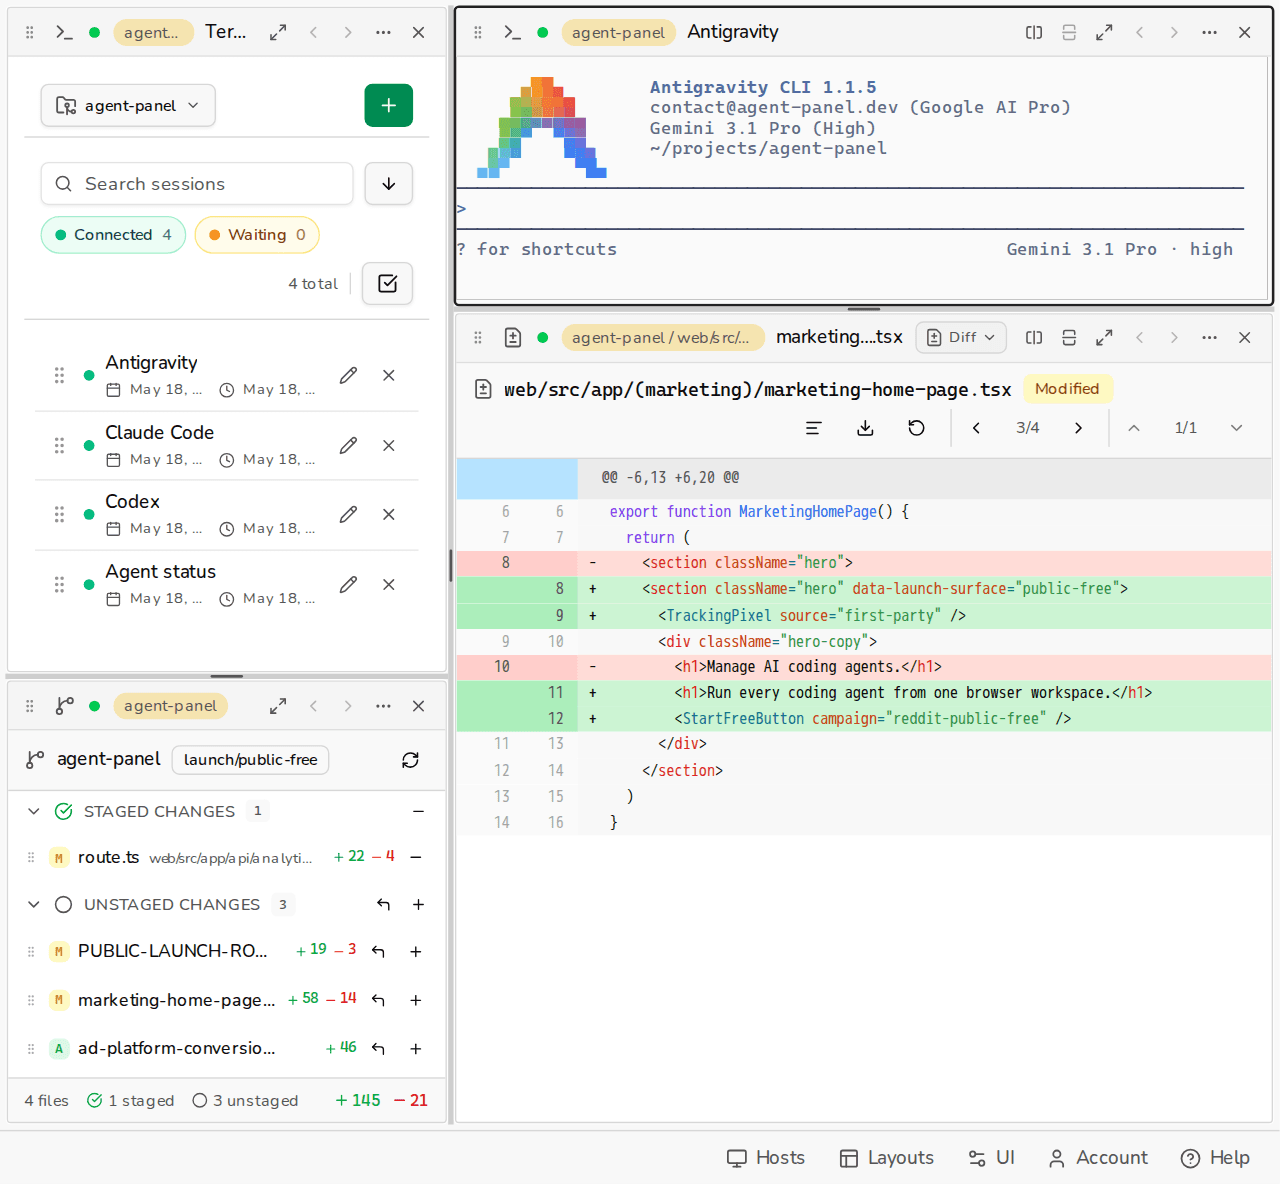
Task: Click the launch/public-free branch button
Action: (250, 760)
